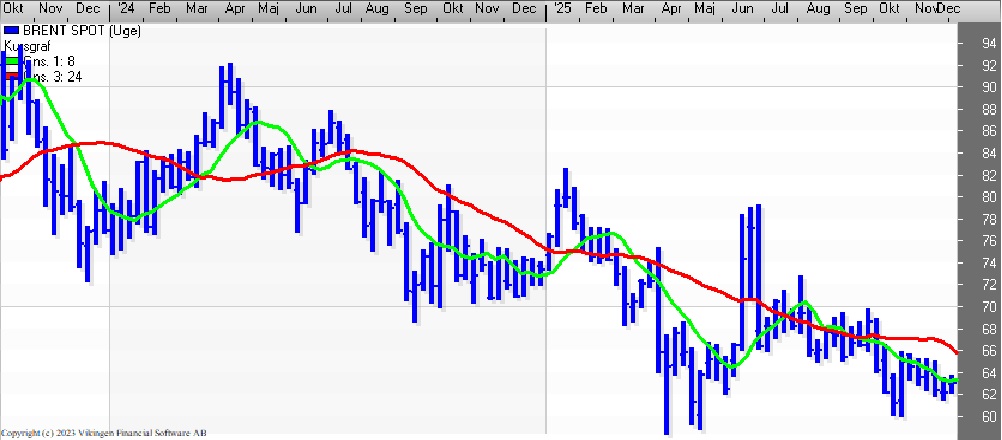
Task: Click the first Okt label at far left
Action: (12, 8)
